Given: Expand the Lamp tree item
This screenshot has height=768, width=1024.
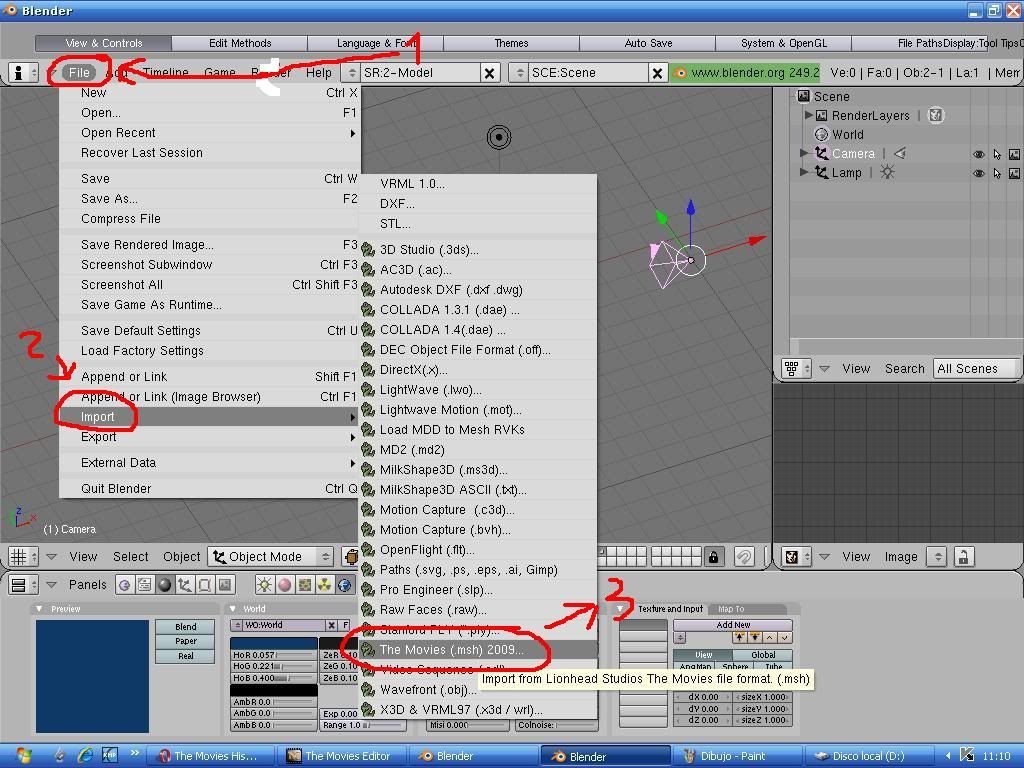Looking at the screenshot, I should click(804, 172).
